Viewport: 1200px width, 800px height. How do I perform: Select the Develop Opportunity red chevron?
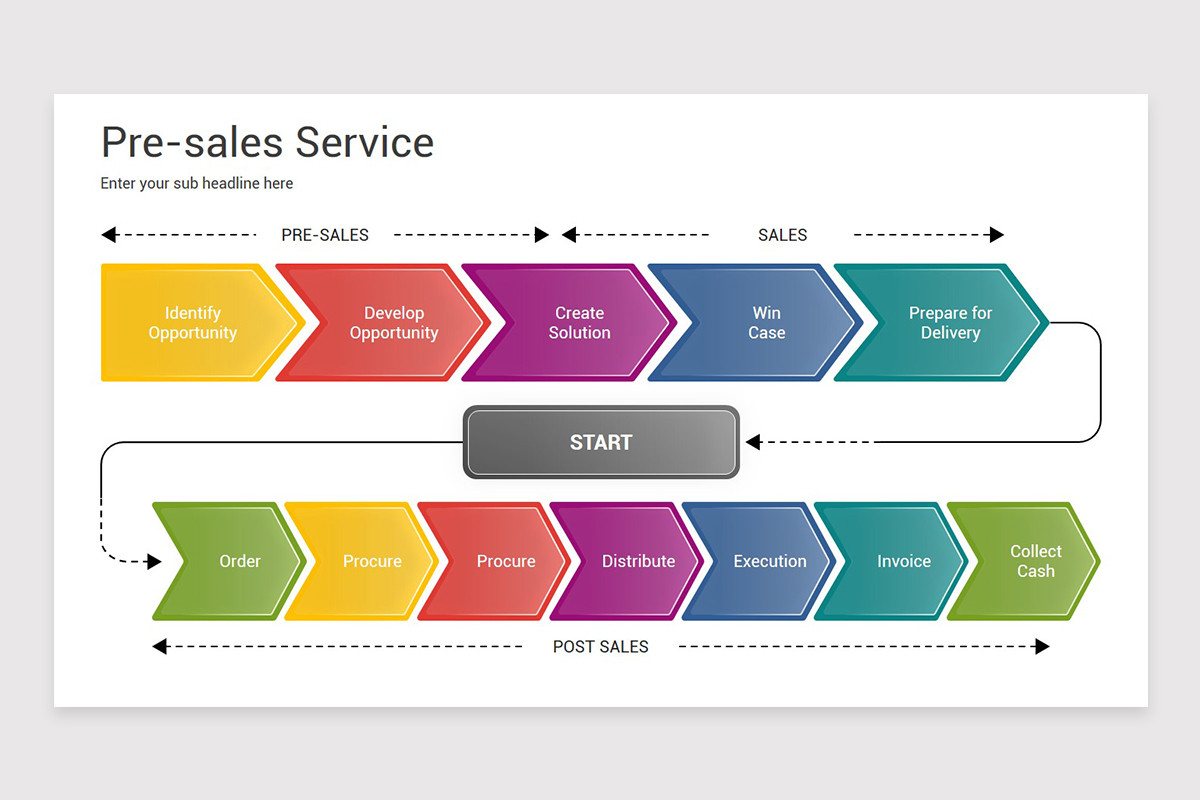click(384, 323)
